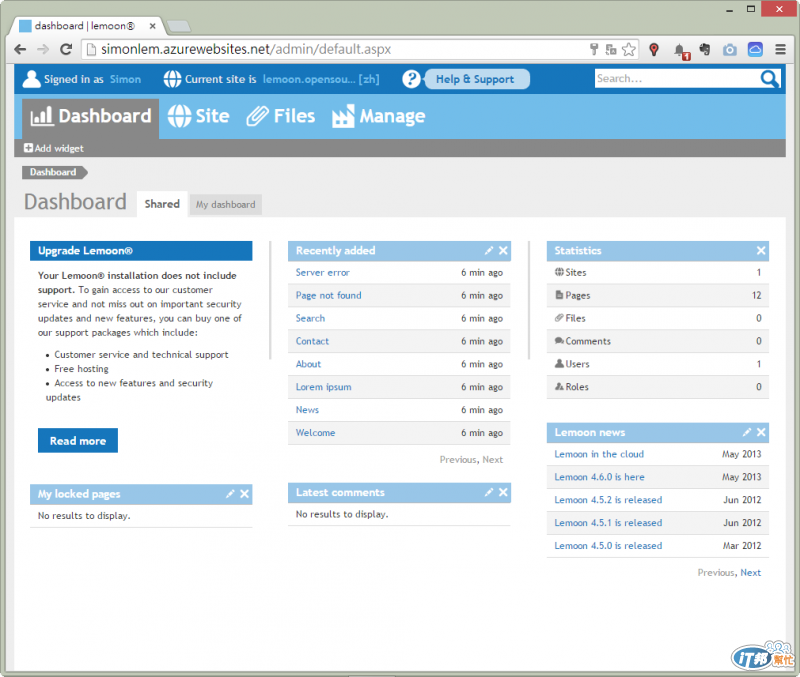Open the Manage main menu
This screenshot has height=677, width=800.
tap(378, 116)
